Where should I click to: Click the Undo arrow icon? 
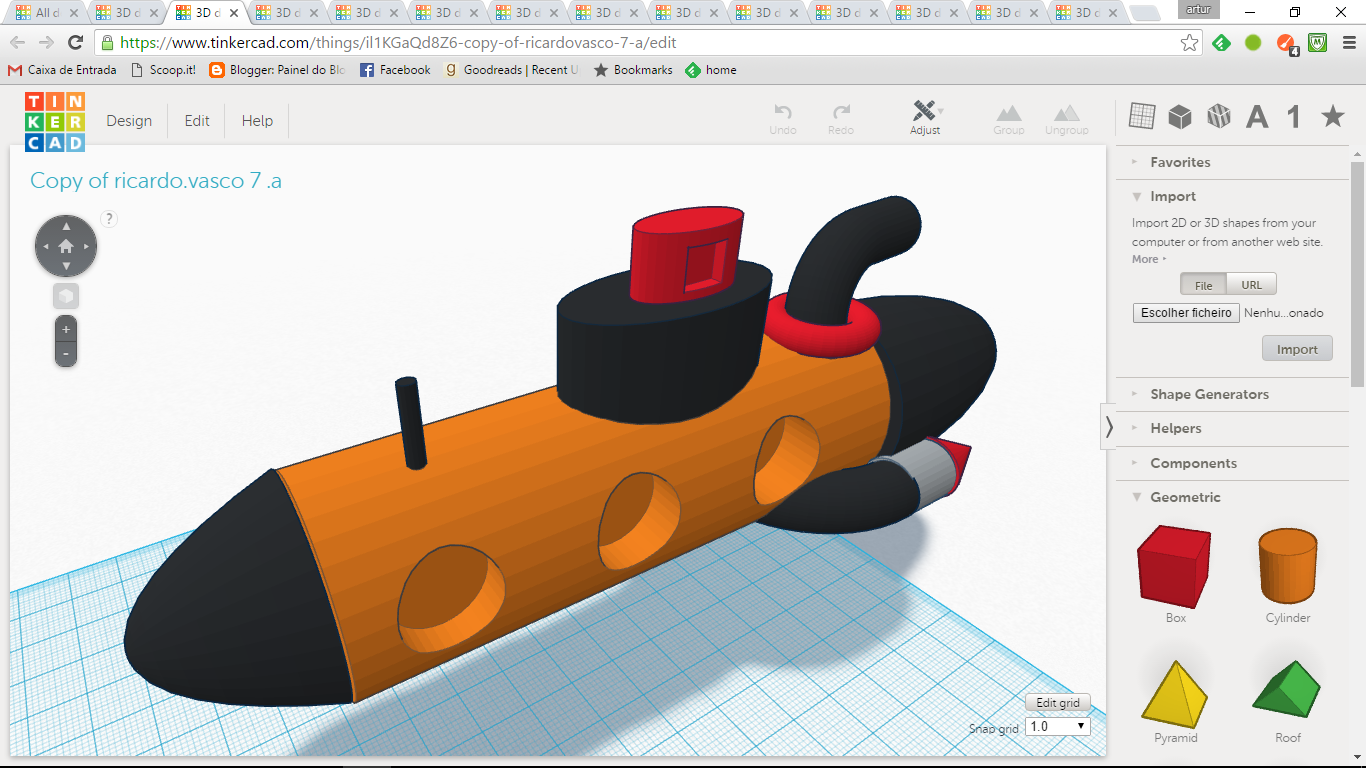783,112
